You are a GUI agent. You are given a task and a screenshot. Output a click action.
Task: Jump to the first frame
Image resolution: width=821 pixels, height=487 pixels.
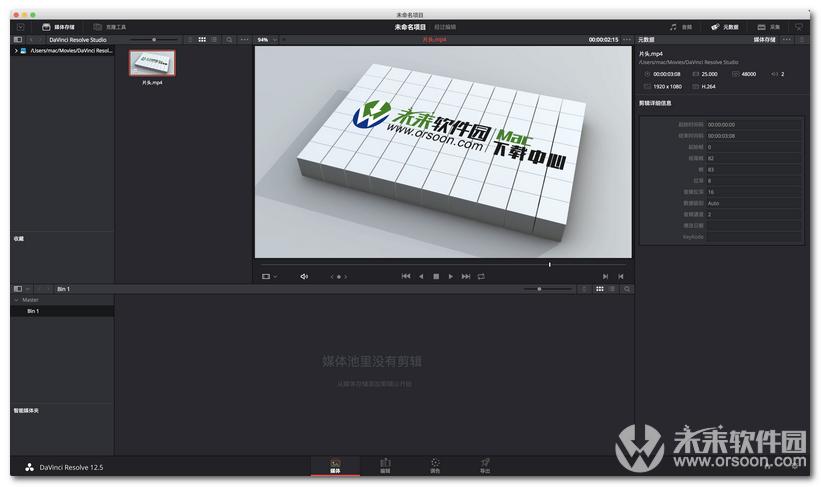click(x=406, y=276)
